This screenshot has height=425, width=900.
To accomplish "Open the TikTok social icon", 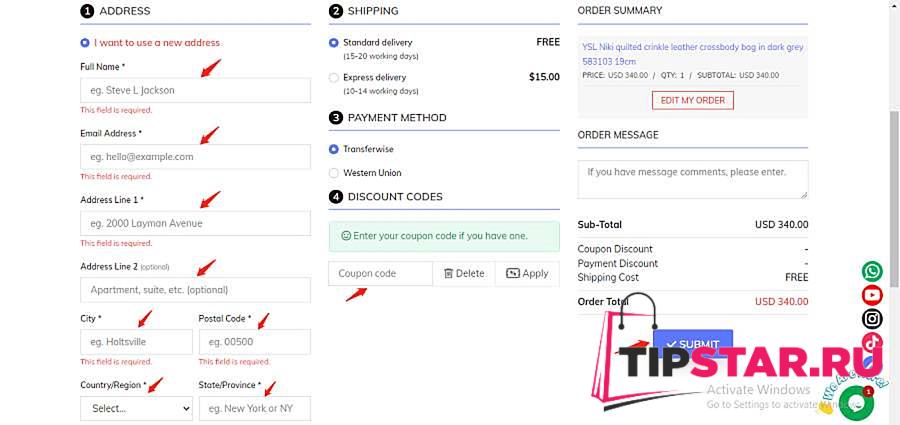I will pyautogui.click(x=872, y=342).
